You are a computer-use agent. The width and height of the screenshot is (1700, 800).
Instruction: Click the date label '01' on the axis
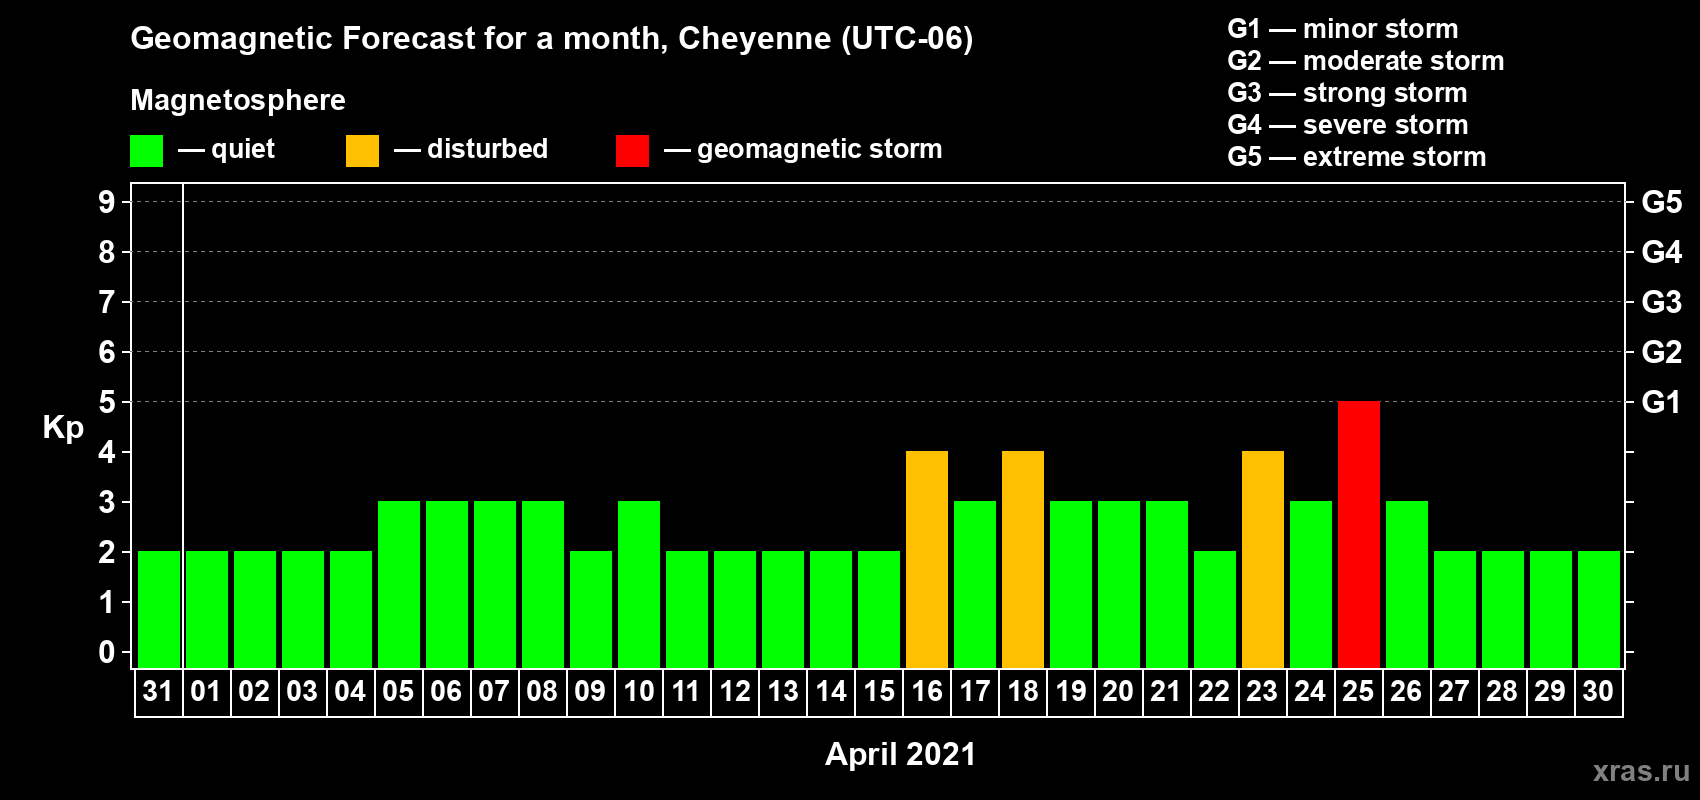206,691
